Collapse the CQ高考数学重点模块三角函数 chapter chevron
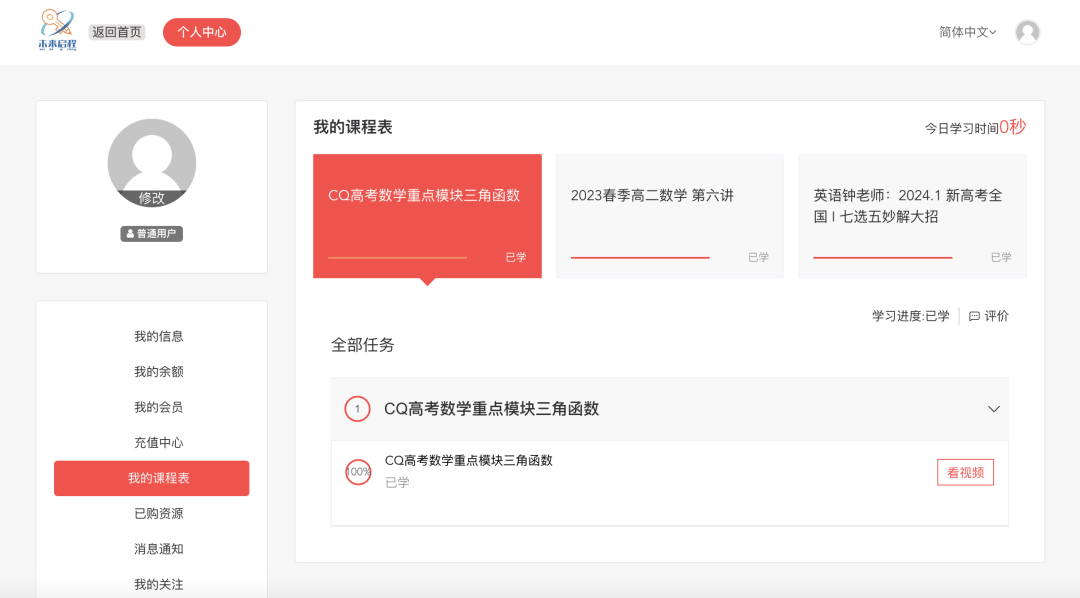Image resolution: width=1080 pixels, height=598 pixels. 993,409
